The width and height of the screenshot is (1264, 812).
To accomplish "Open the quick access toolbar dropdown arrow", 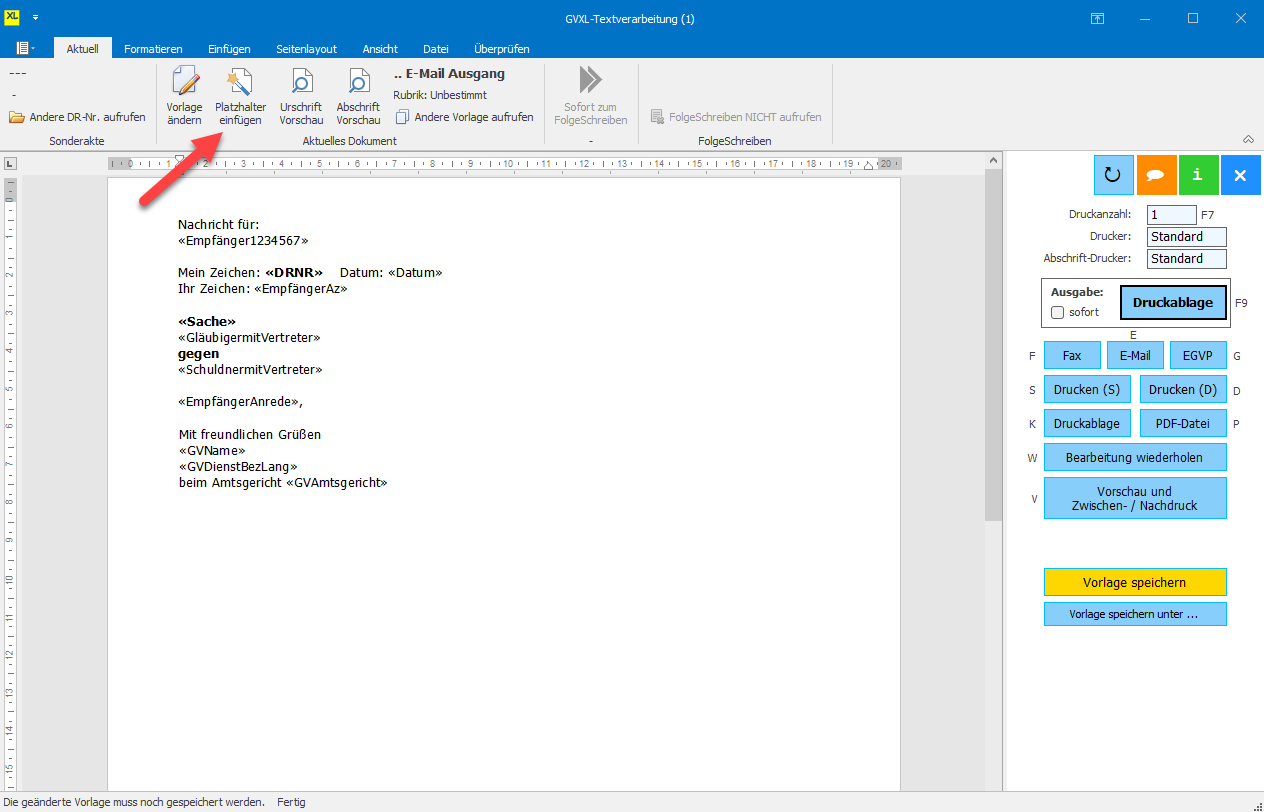I will [35, 18].
